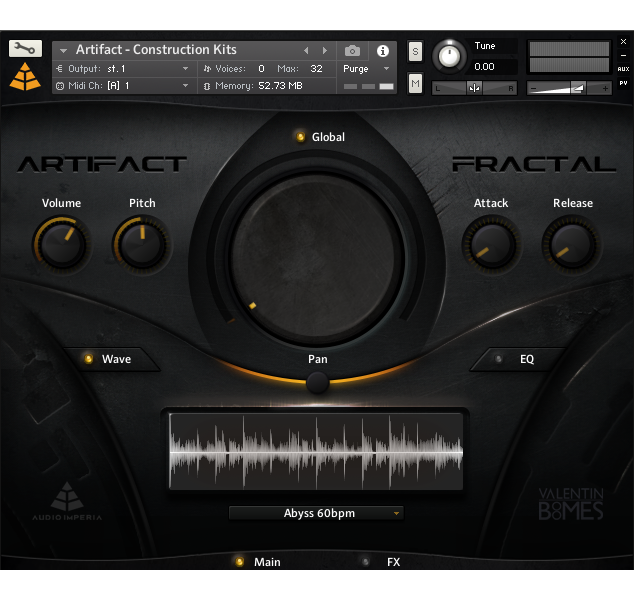Image resolution: width=635 pixels, height=600 pixels.
Task: Open the Purge menu
Action: click(x=366, y=69)
